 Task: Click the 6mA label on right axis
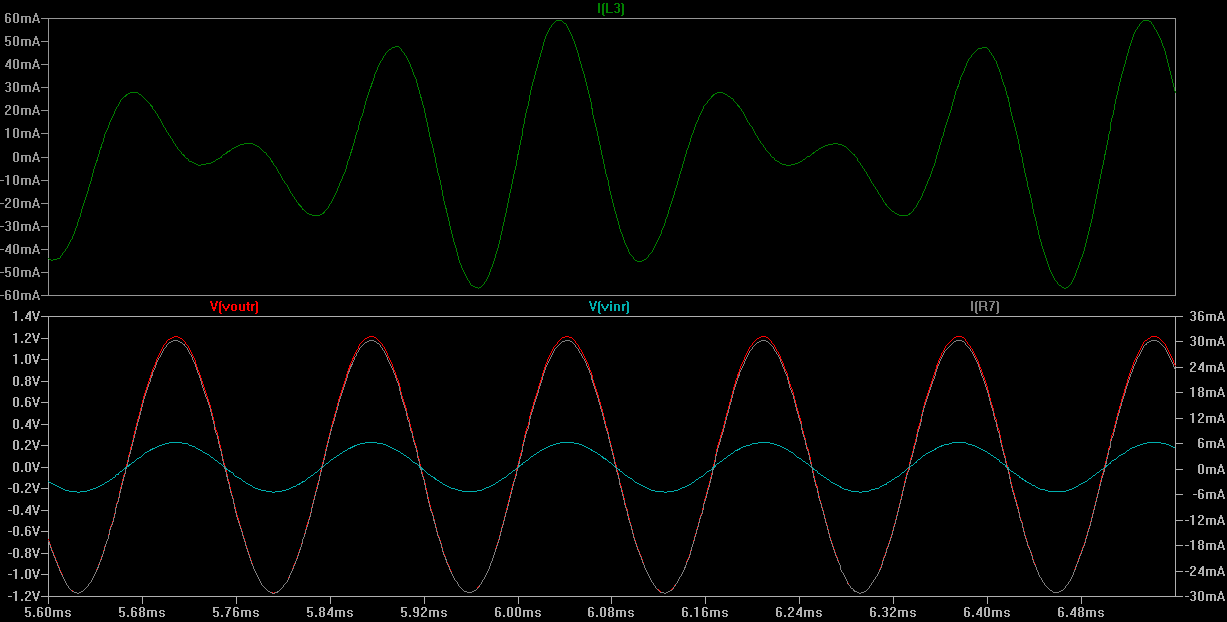pyautogui.click(x=1209, y=443)
